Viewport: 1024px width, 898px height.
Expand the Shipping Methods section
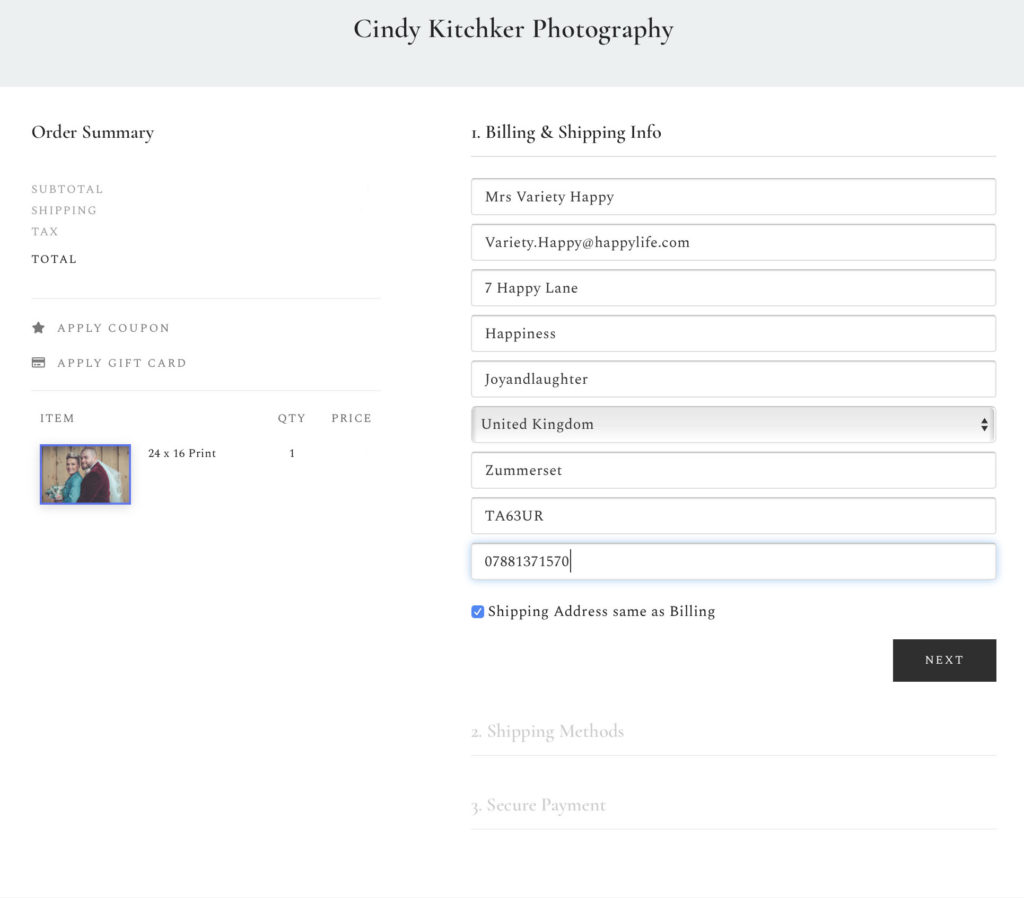pyautogui.click(x=547, y=731)
